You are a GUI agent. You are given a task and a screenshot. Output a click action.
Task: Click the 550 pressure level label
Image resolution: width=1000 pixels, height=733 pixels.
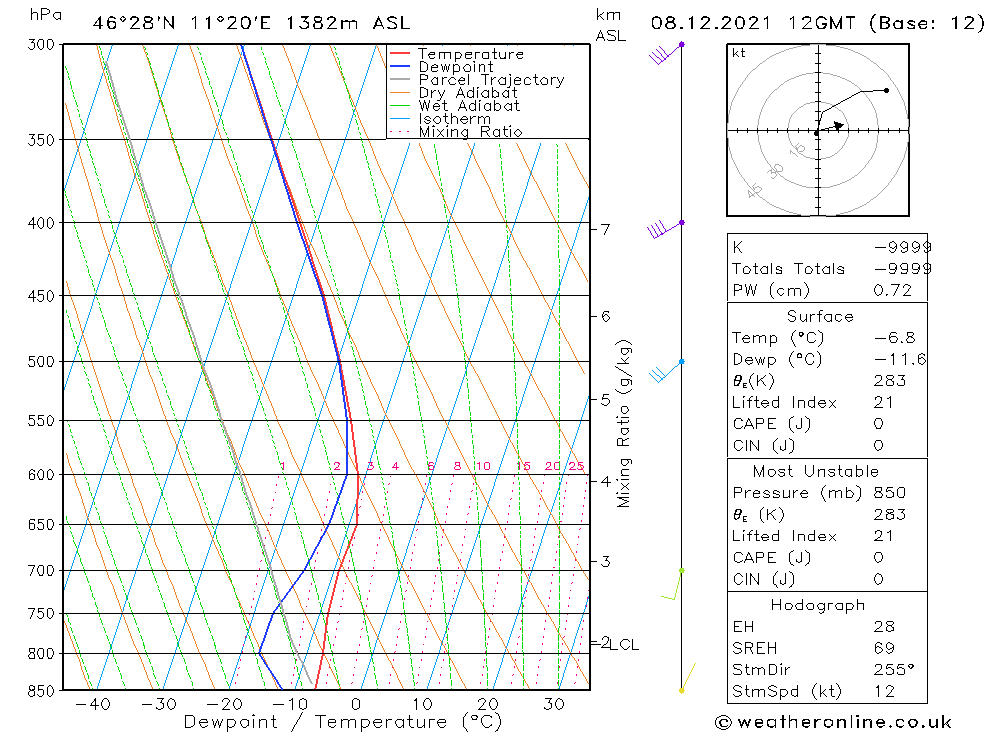41,421
